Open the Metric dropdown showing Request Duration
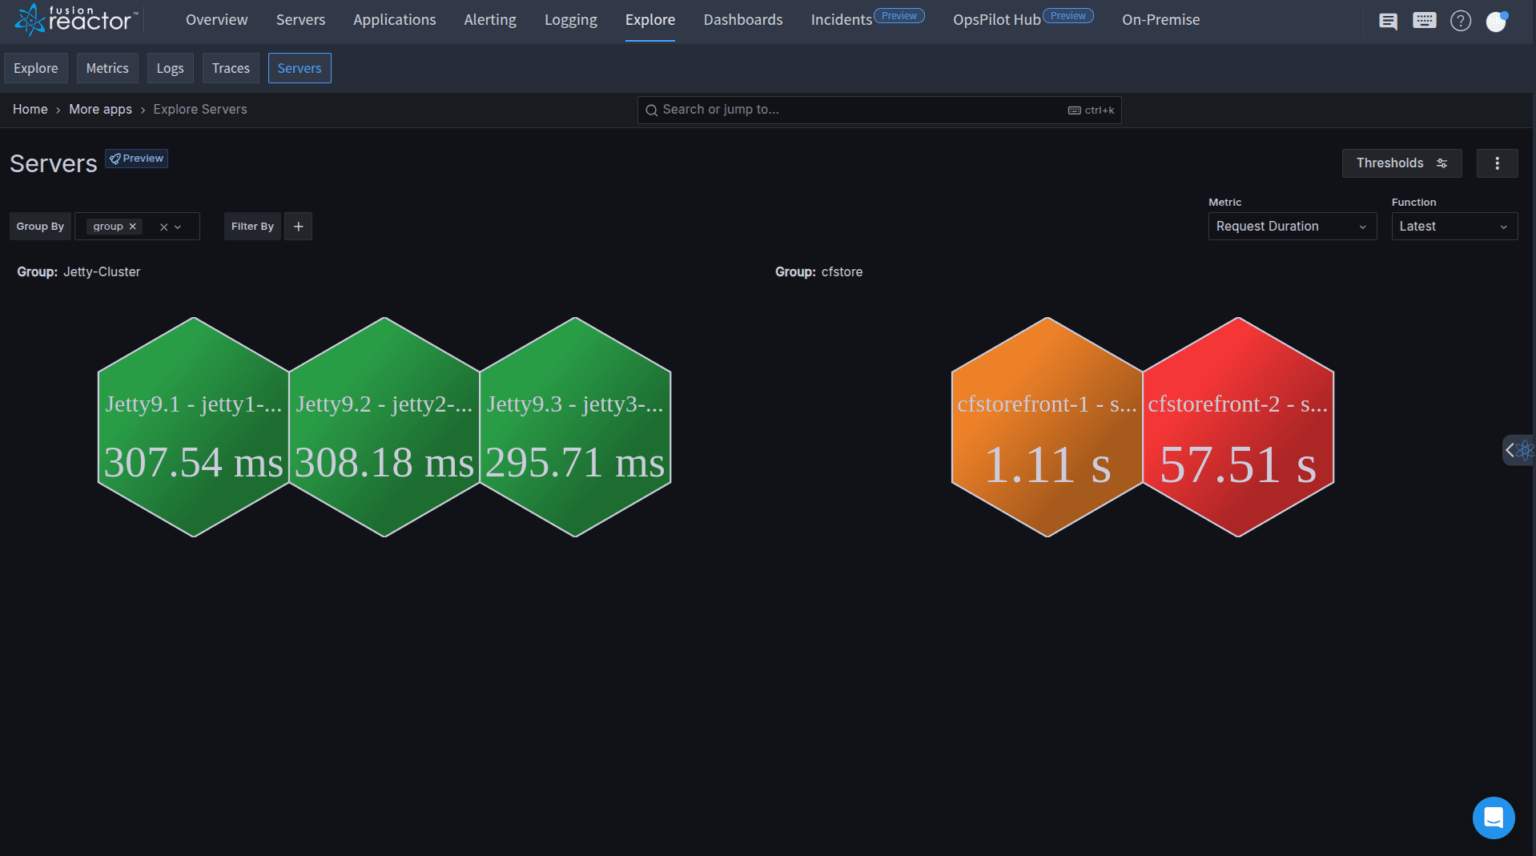The image size is (1536, 856). (x=1291, y=226)
